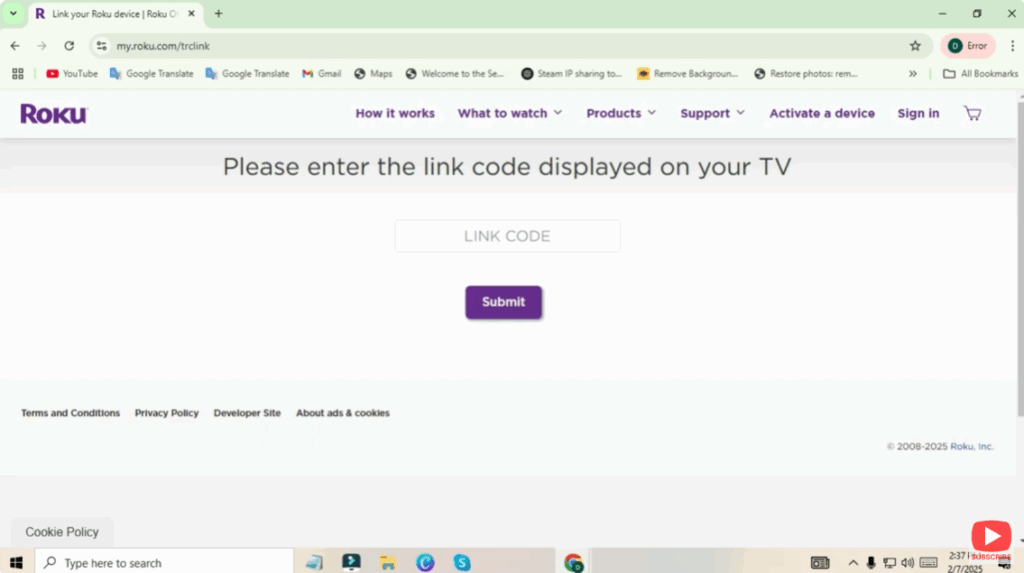Image resolution: width=1024 pixels, height=573 pixels.
Task: Click Sign in
Action: pyautogui.click(x=918, y=113)
